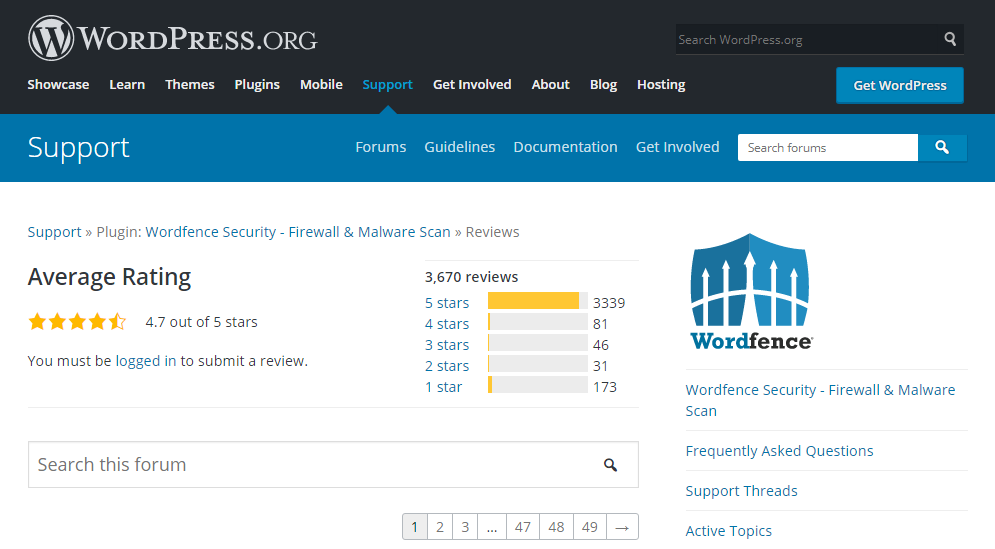Click the WordPress.org logo
995x549 pixels.
172,39
